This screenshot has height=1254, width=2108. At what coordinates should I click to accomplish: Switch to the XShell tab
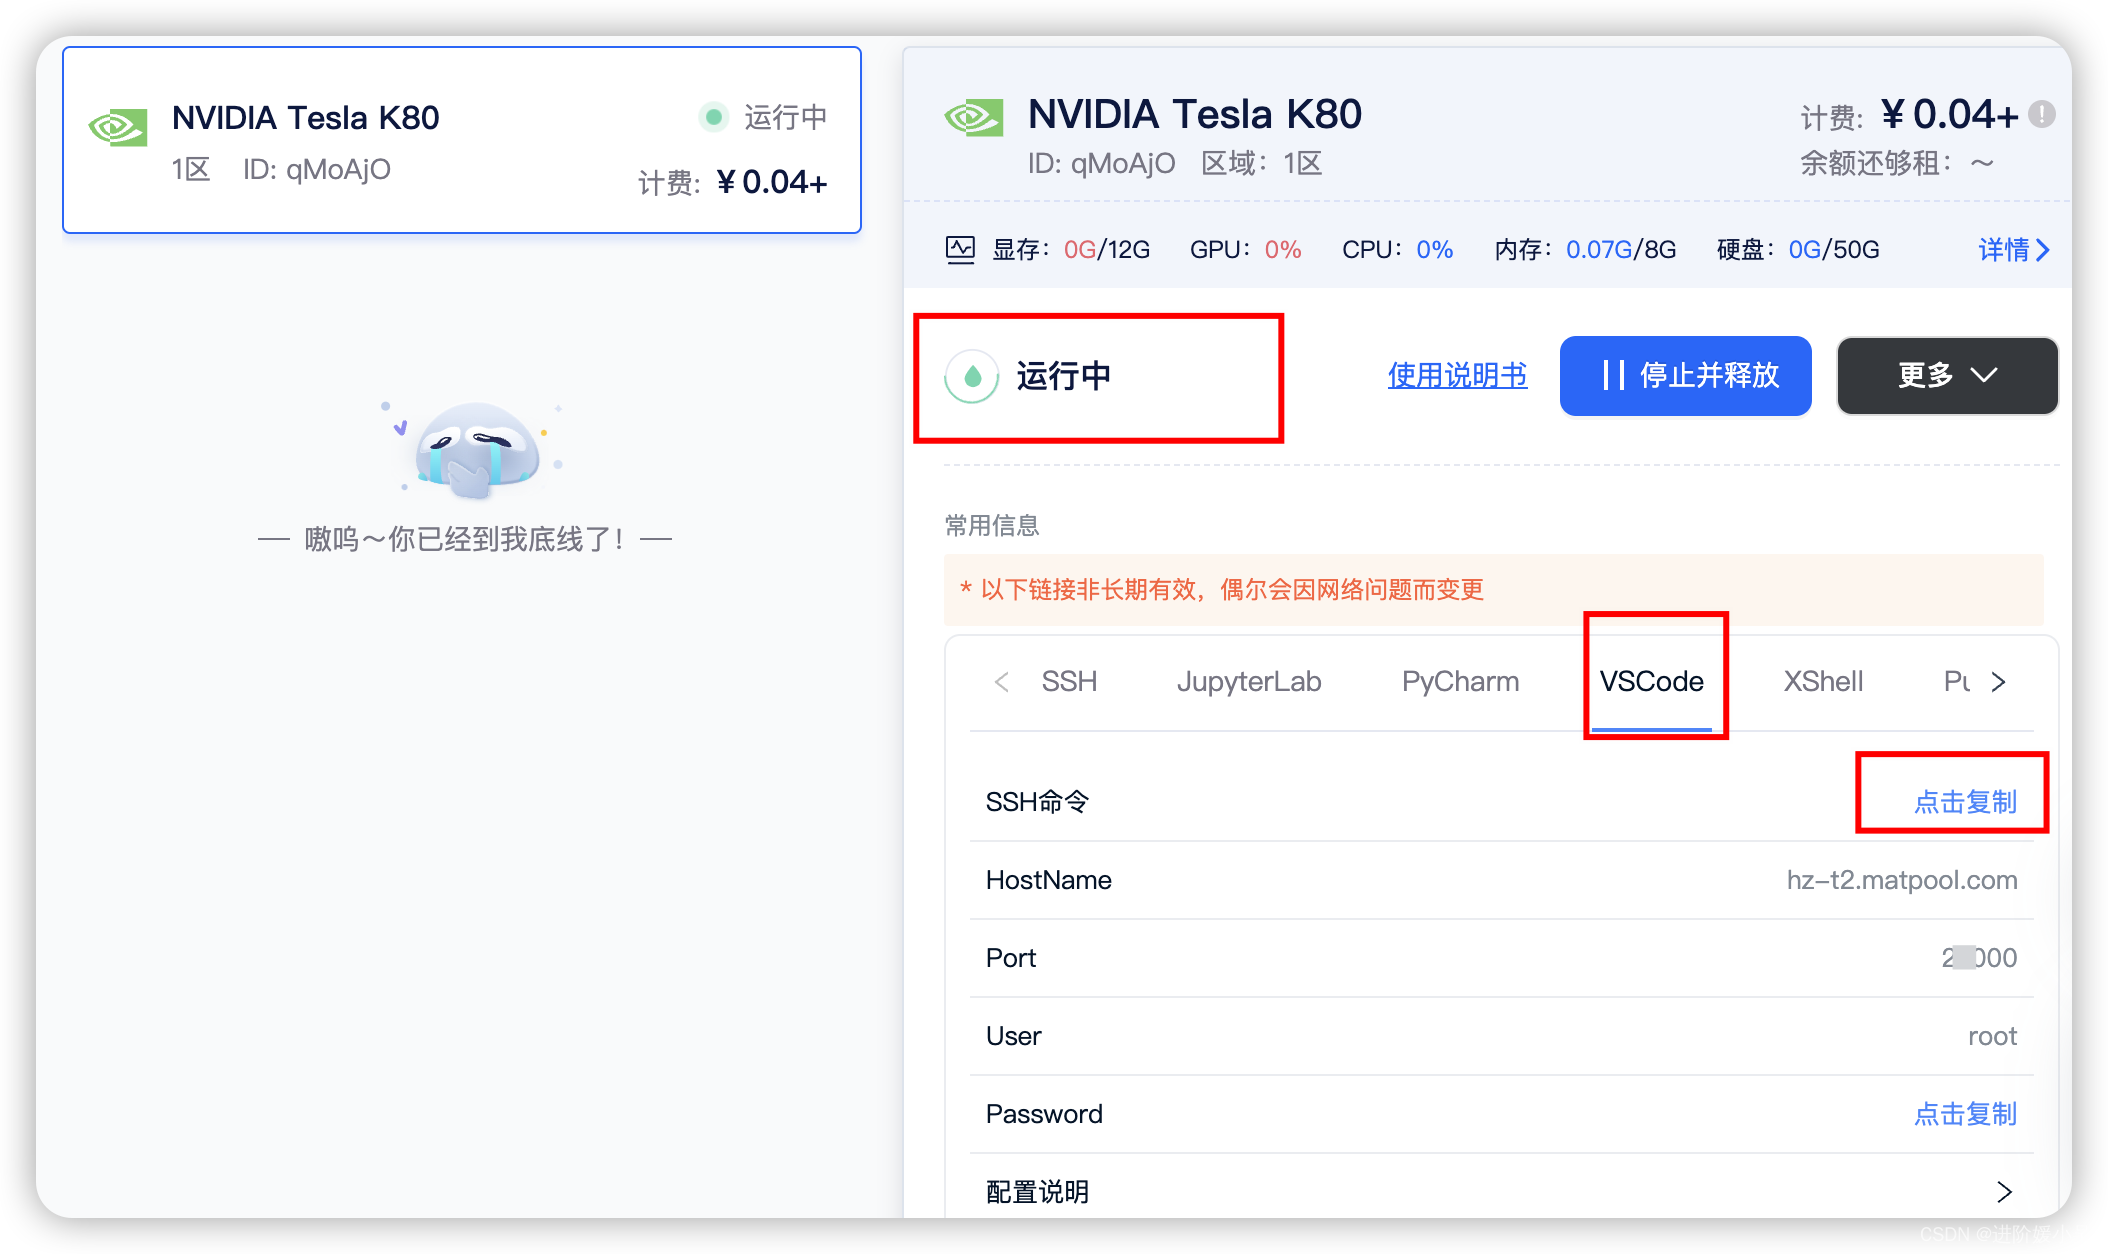(1823, 682)
